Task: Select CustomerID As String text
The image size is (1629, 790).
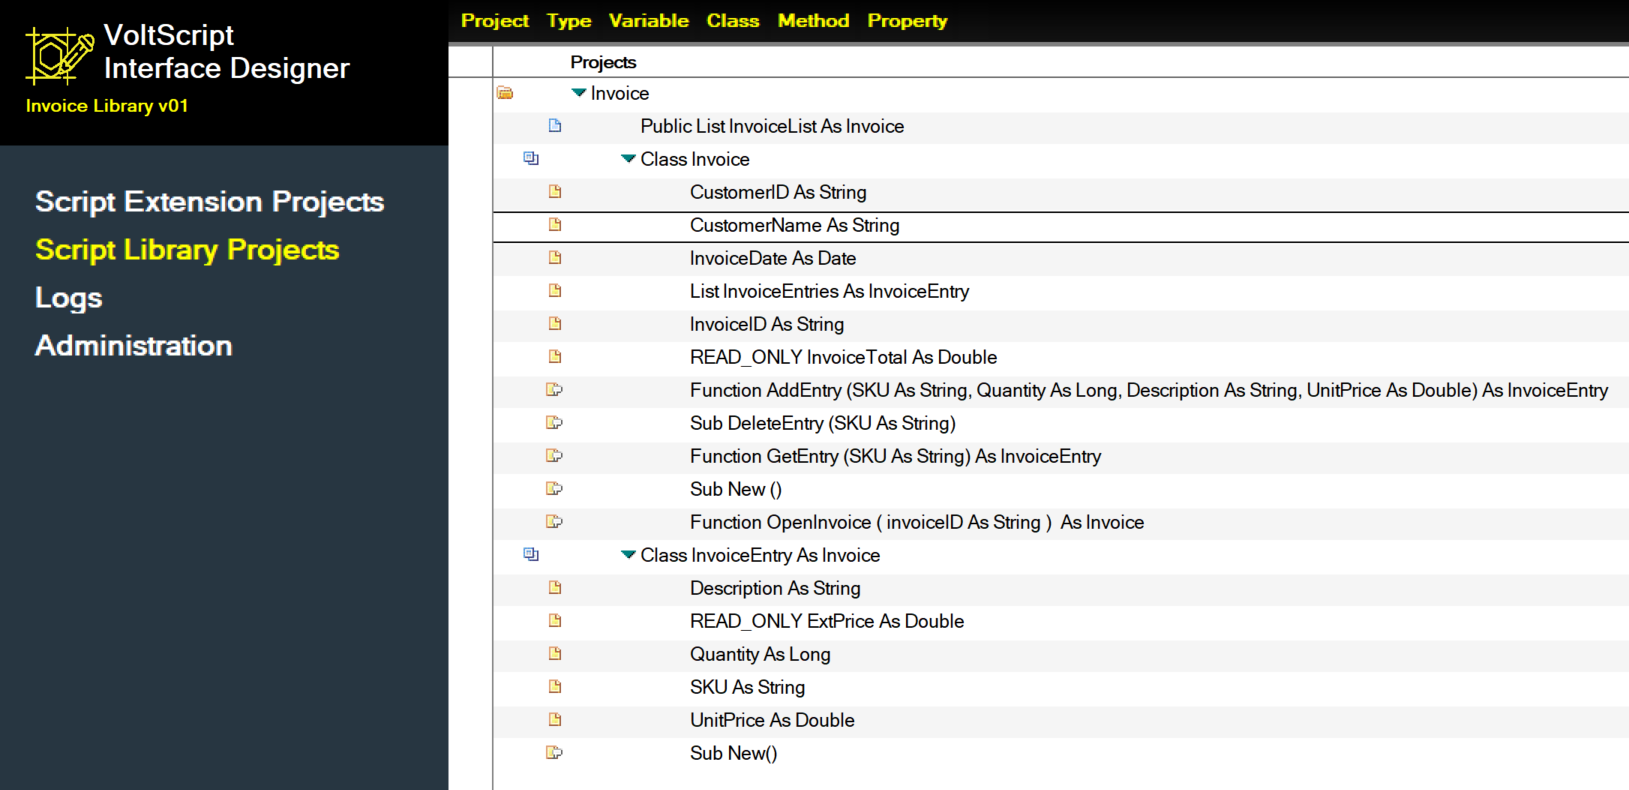Action: [x=778, y=192]
